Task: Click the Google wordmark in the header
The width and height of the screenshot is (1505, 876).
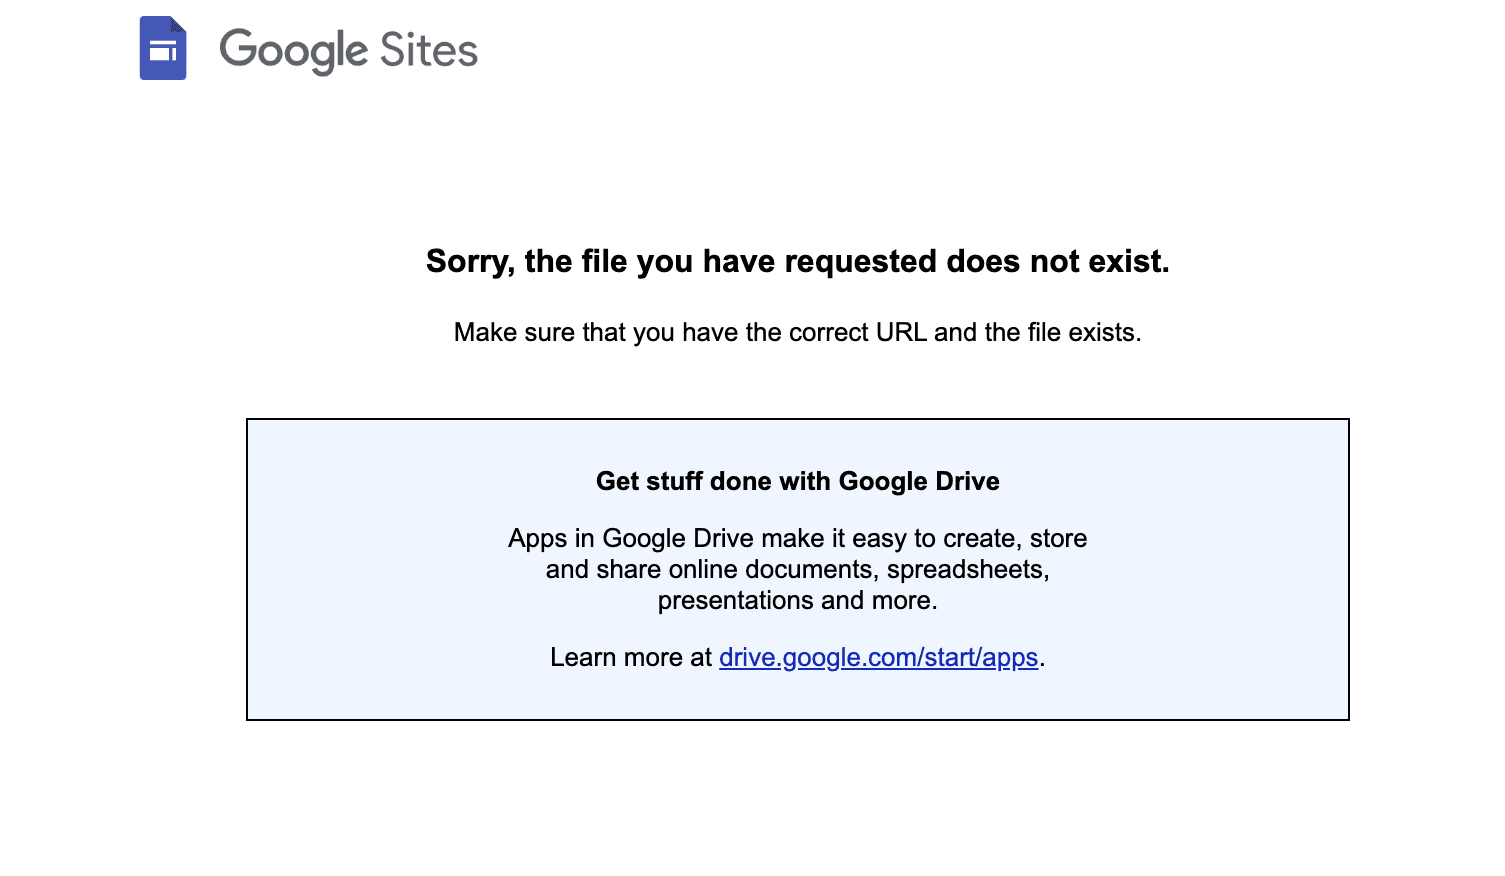Action: point(293,50)
